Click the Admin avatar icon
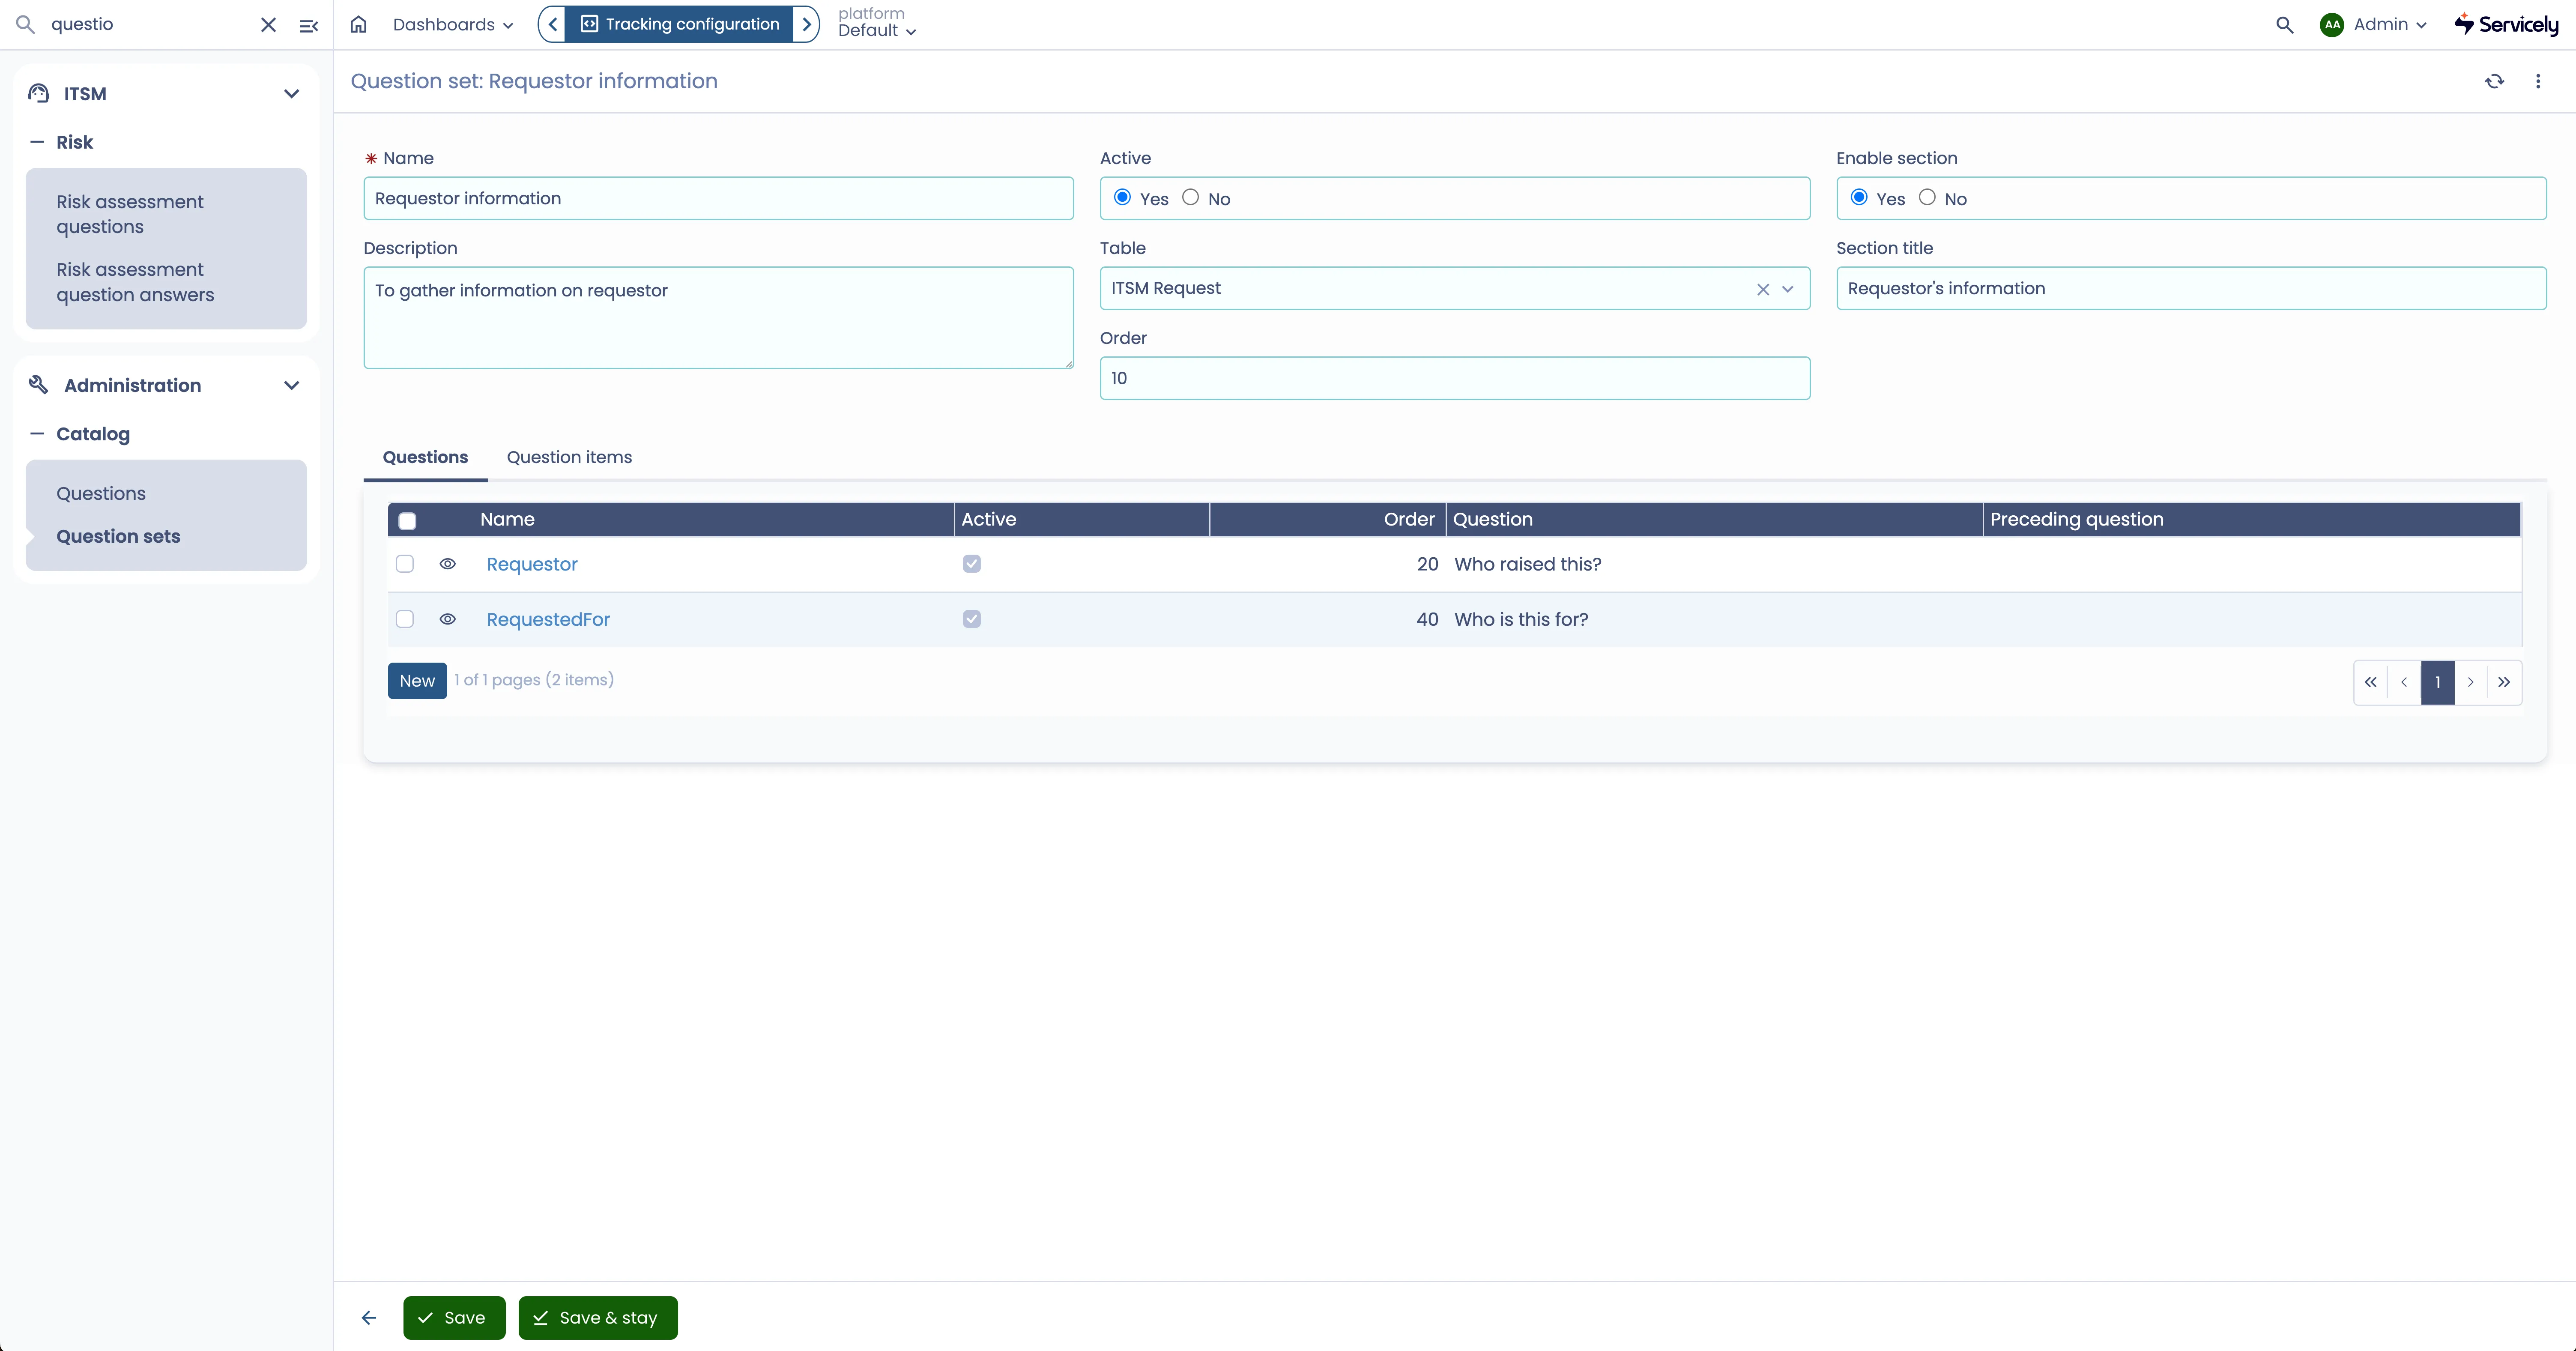This screenshot has width=2576, height=1351. [x=2332, y=25]
